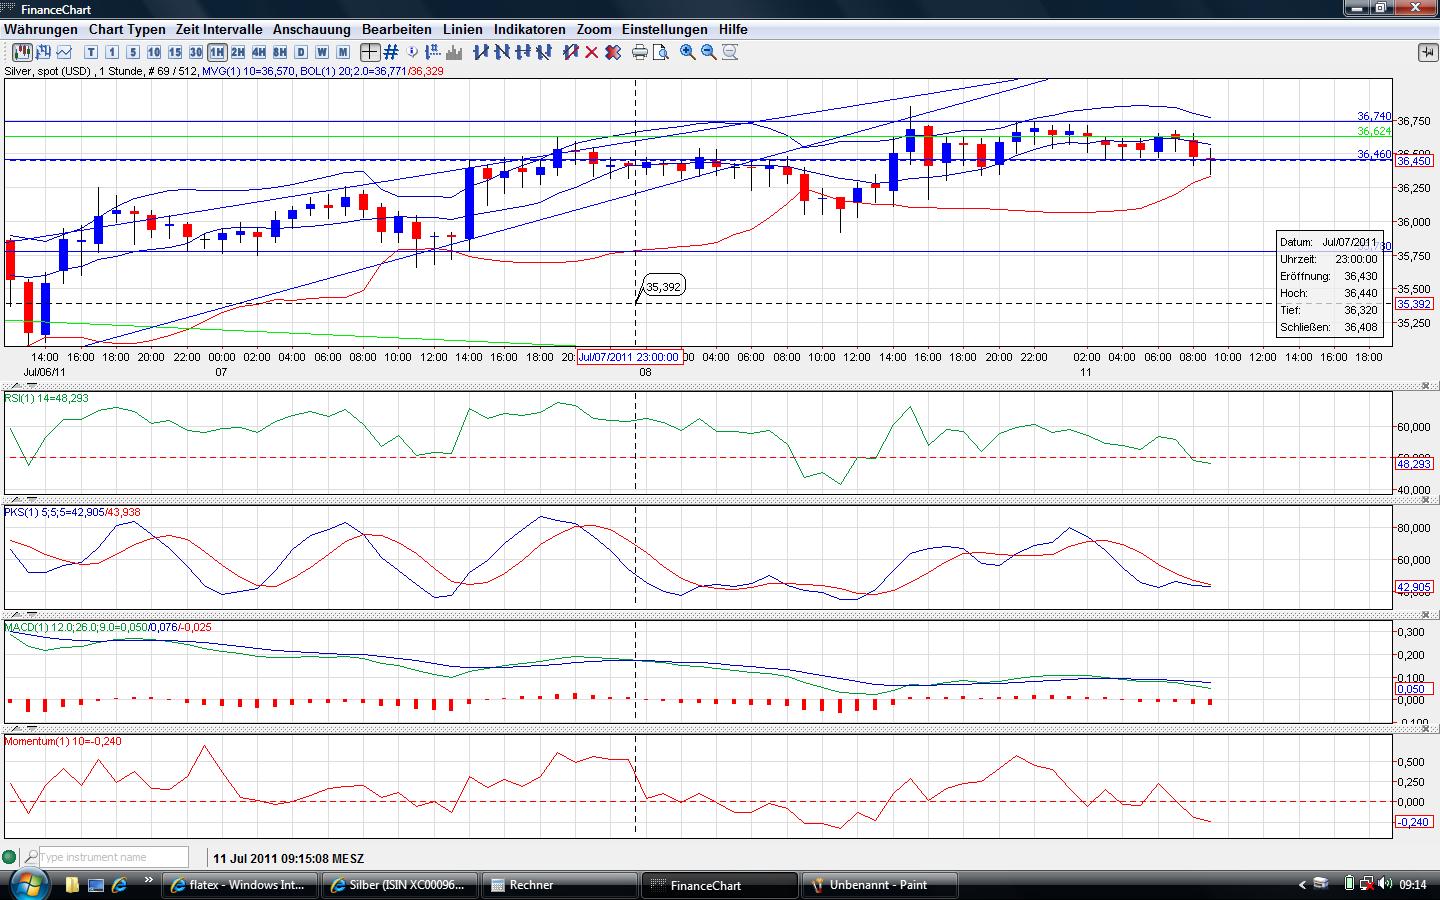This screenshot has height=900, width=1440.
Task: Select the 1H interval button
Action: click(x=217, y=52)
